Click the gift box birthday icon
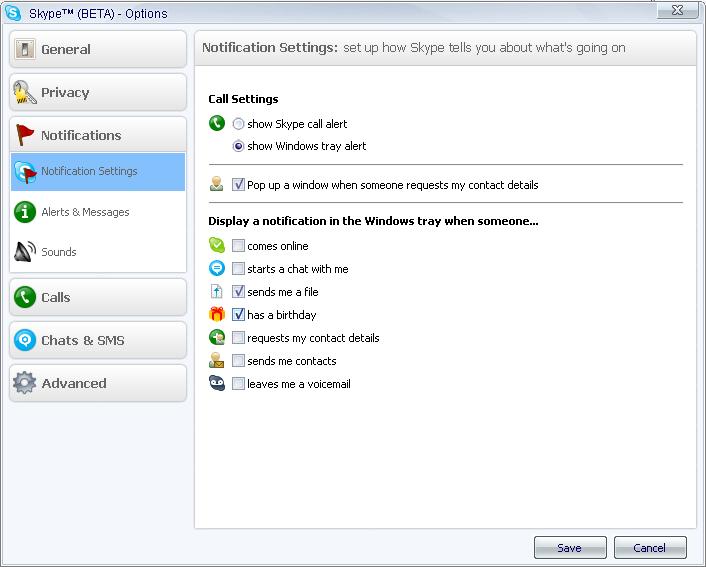The height and width of the screenshot is (567, 706). tap(217, 314)
